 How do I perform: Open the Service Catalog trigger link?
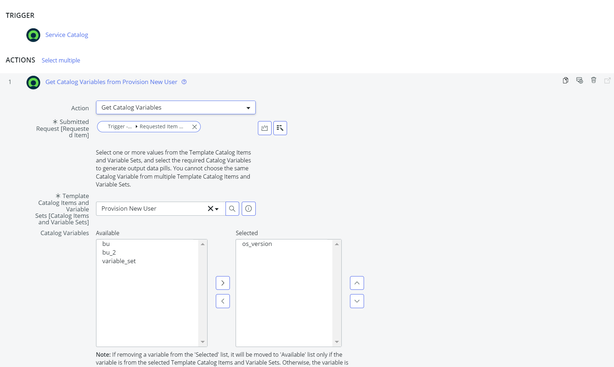coord(67,35)
